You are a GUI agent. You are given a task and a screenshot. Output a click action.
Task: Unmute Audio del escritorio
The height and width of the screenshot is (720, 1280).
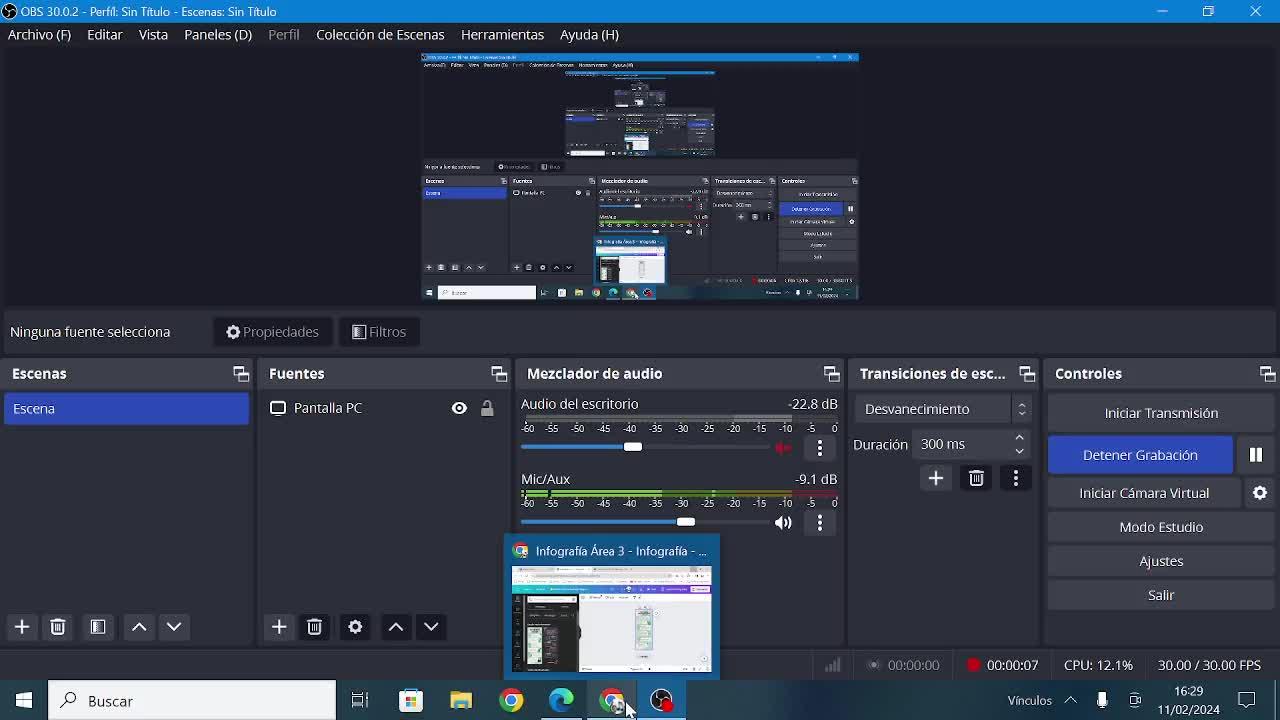pyautogui.click(x=783, y=448)
